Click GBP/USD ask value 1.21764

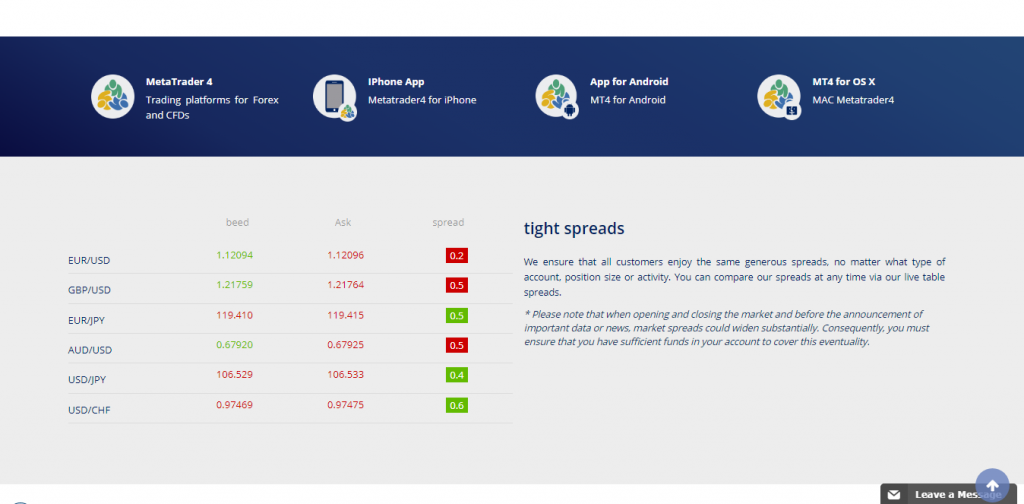point(345,285)
